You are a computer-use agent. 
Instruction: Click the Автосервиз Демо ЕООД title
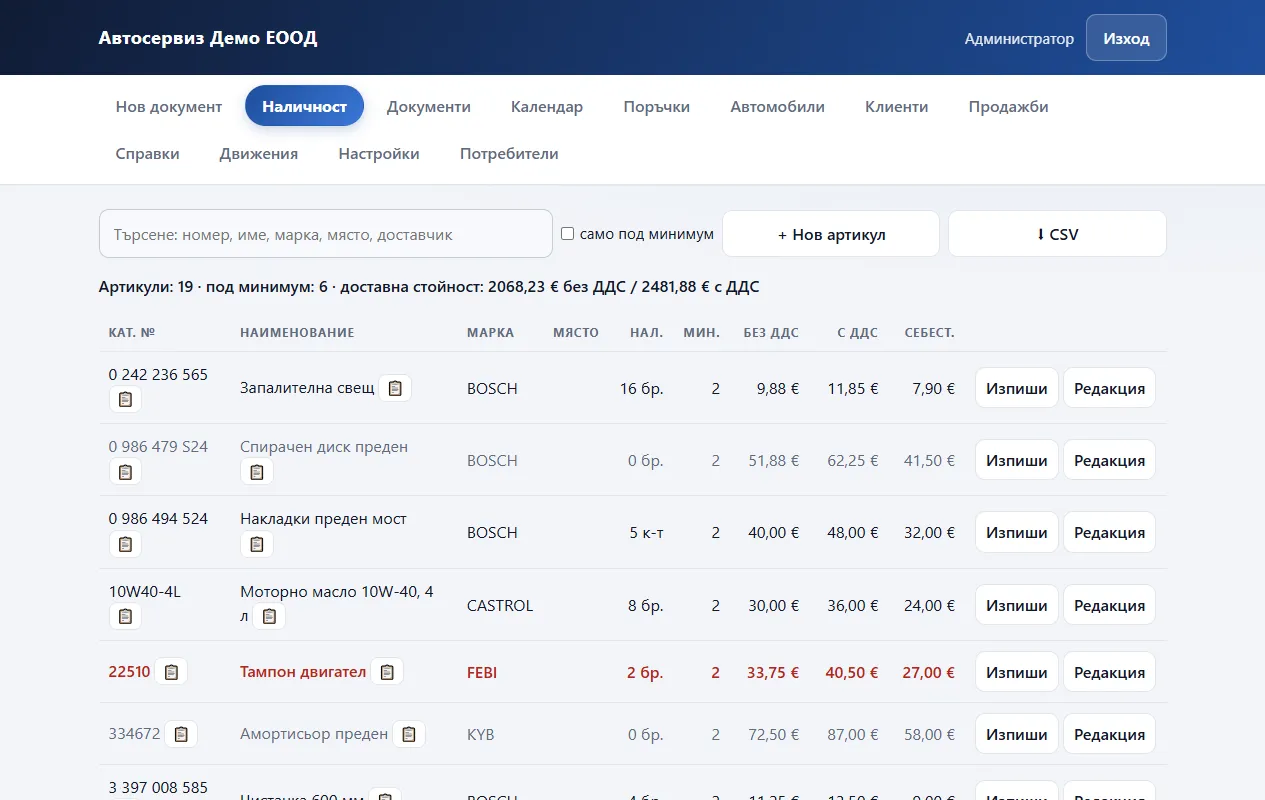coord(208,38)
